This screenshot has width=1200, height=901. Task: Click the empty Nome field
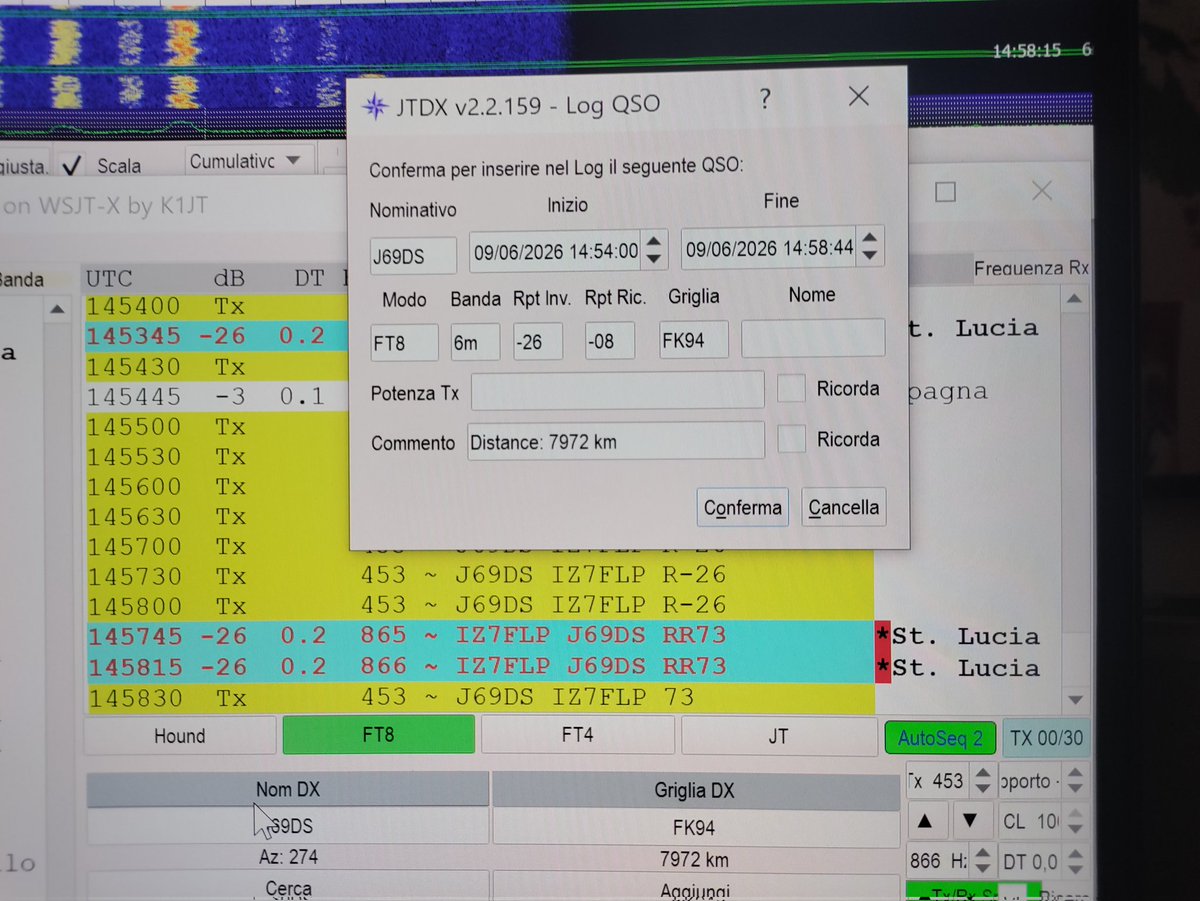pos(813,338)
